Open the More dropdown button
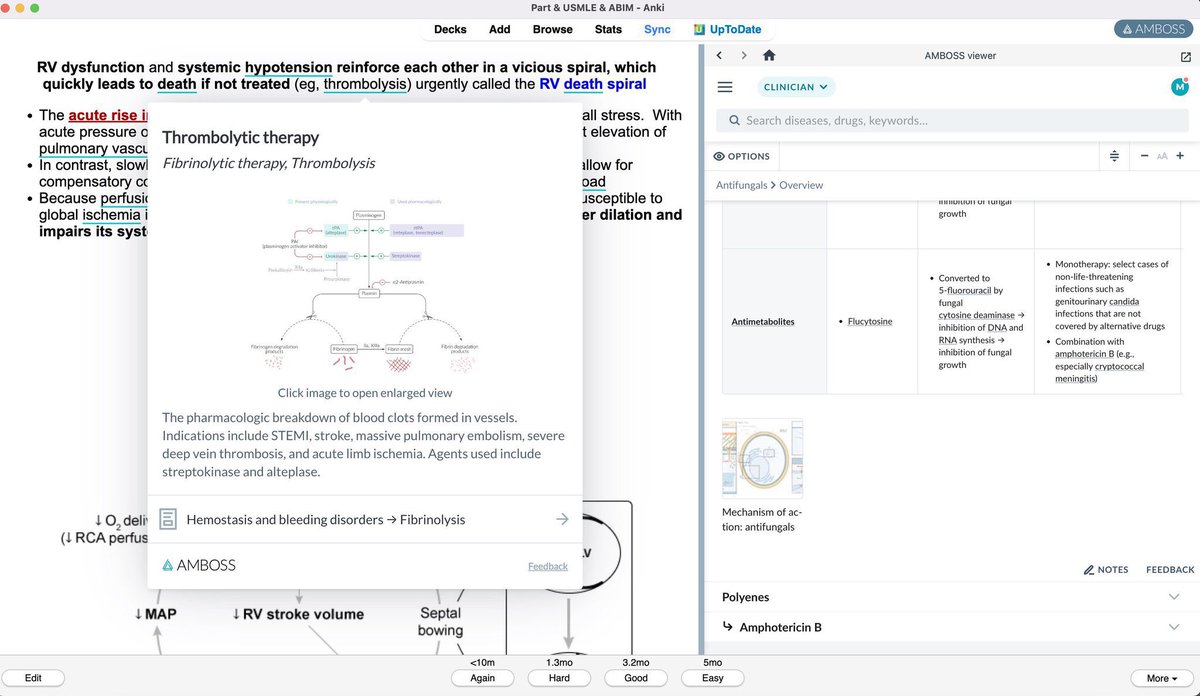The height and width of the screenshot is (696, 1200). pyautogui.click(x=1161, y=678)
